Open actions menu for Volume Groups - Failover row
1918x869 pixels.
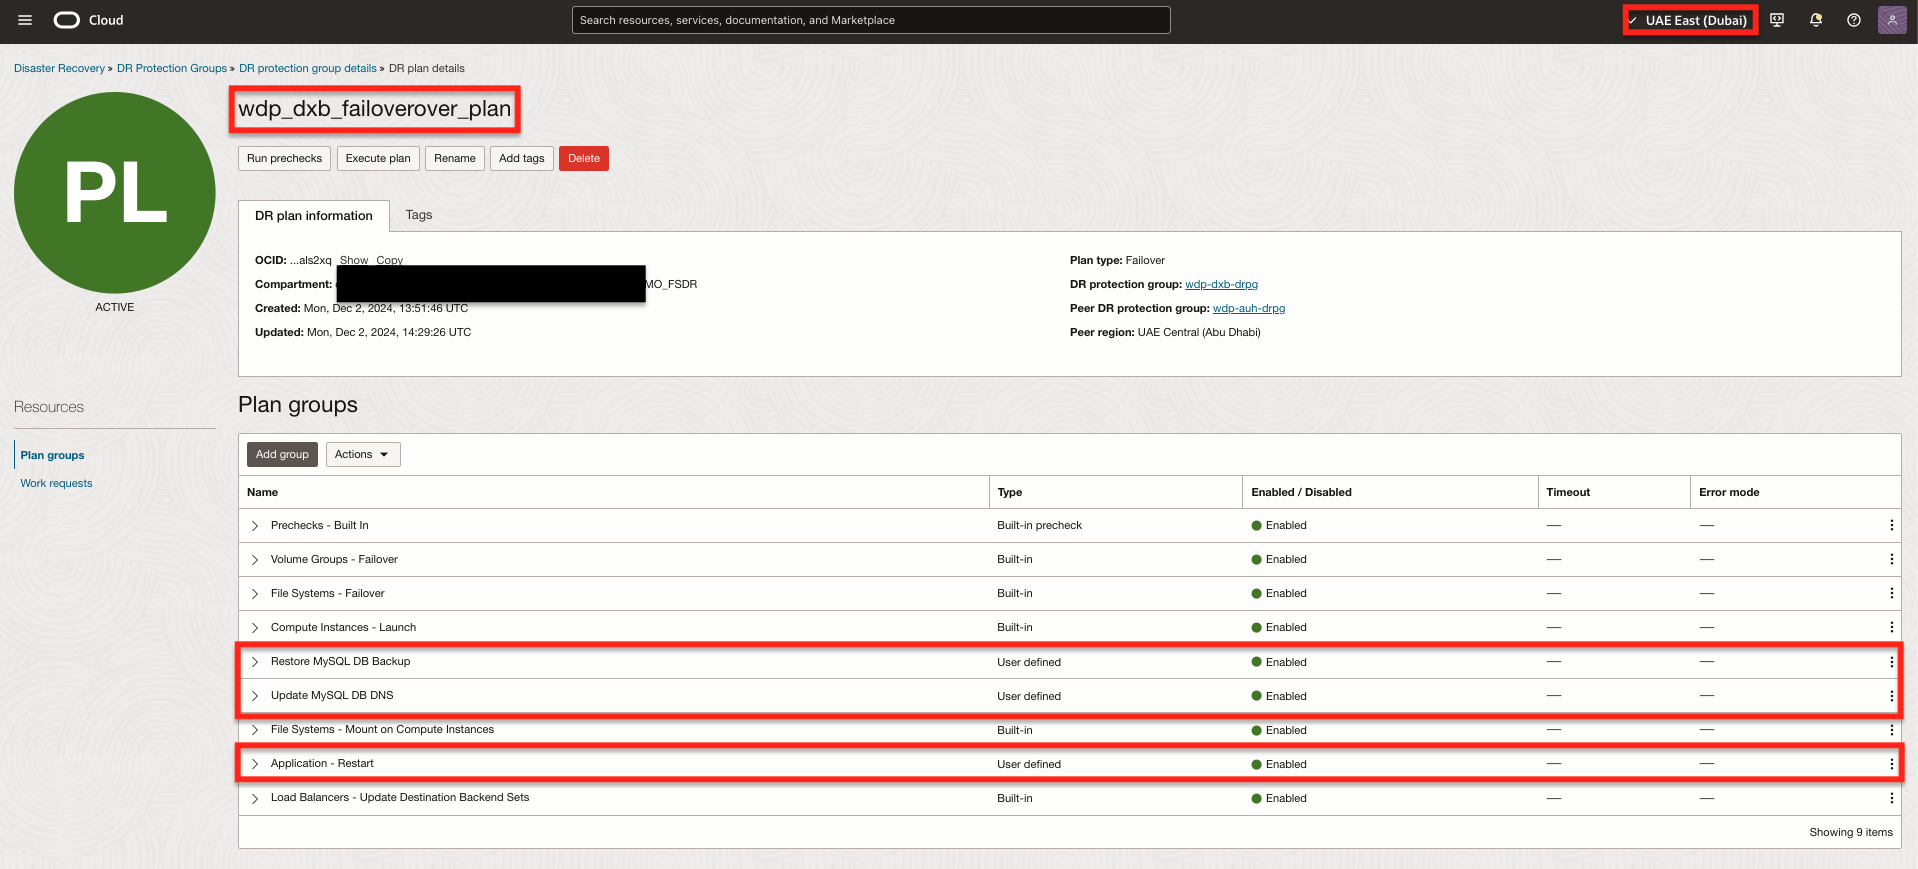point(1891,559)
